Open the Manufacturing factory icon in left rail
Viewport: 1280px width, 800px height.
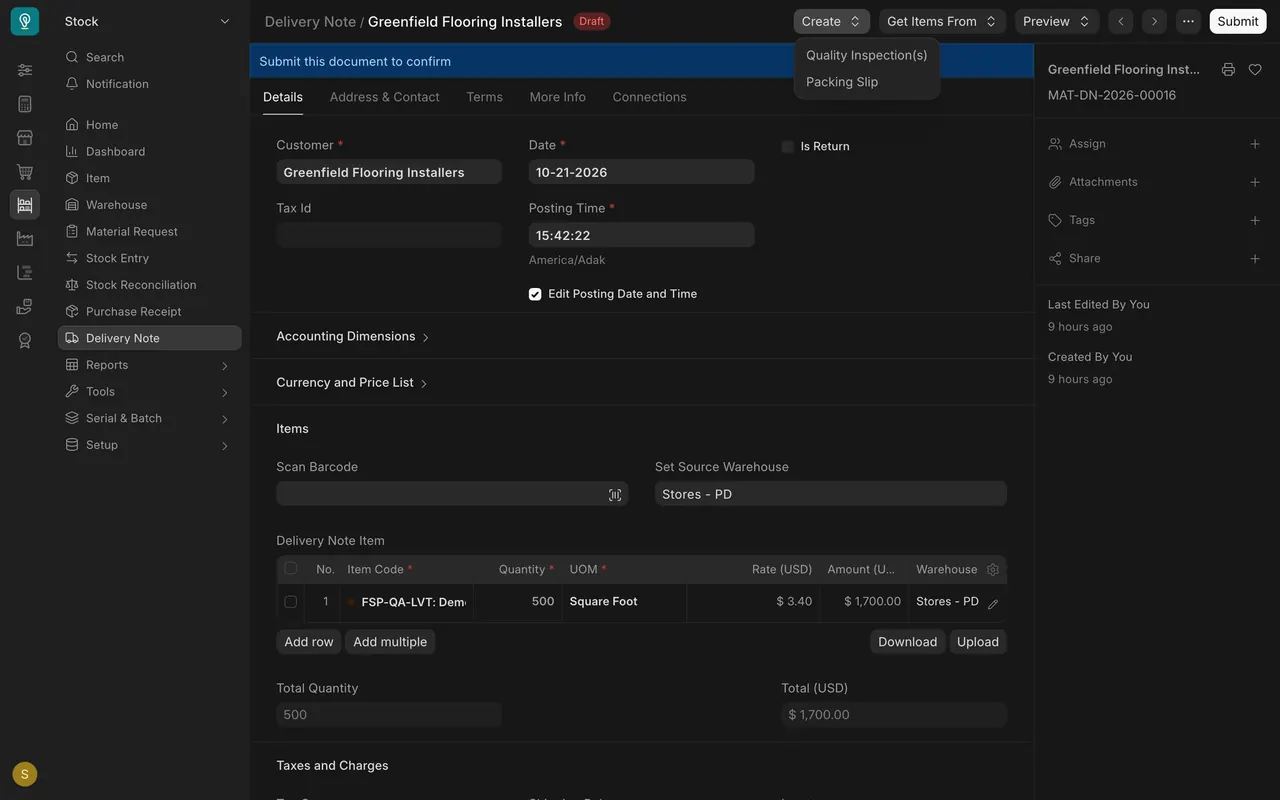(x=25, y=238)
